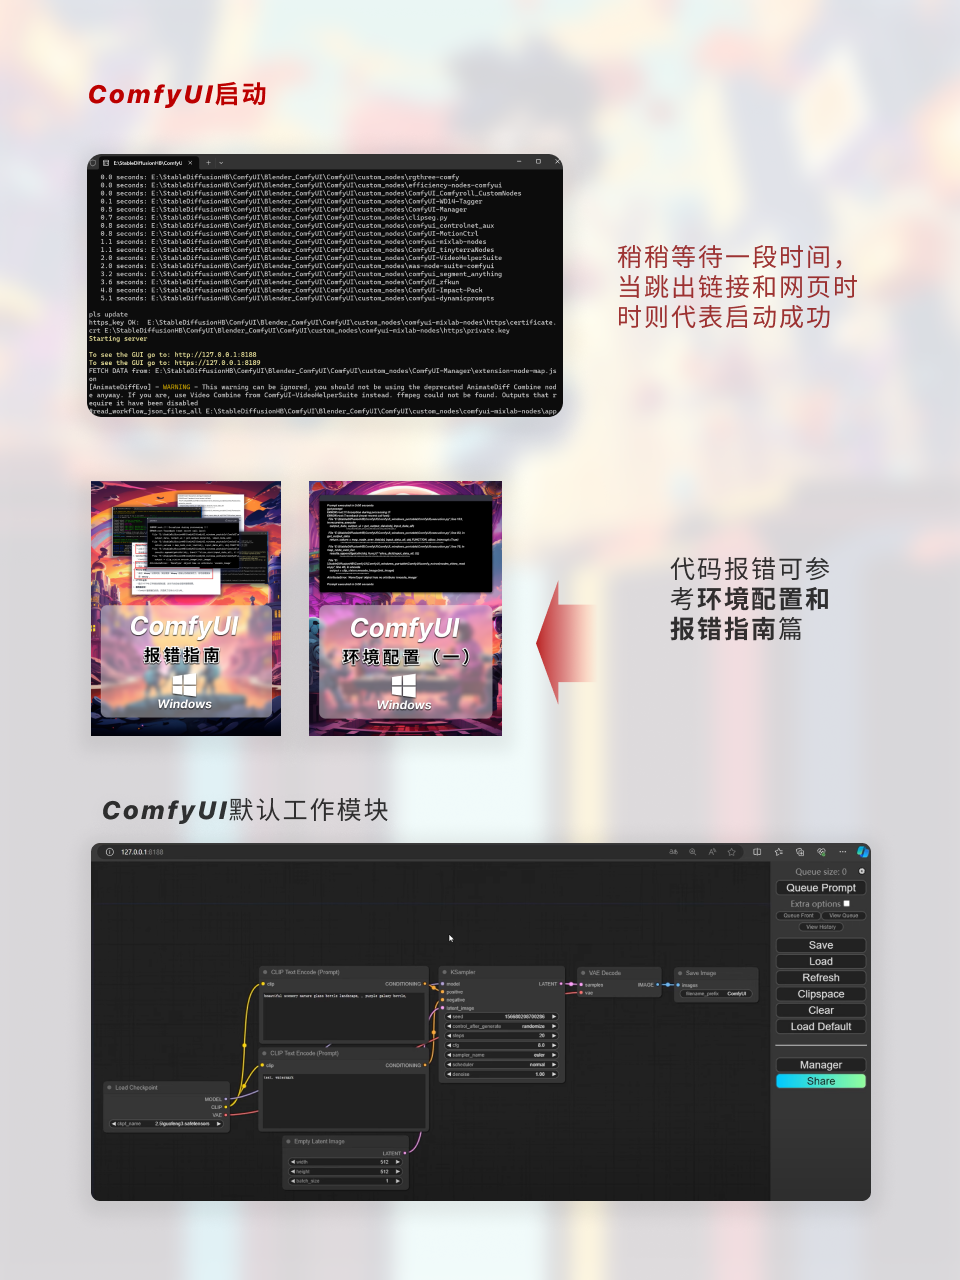Click the Queue Prompt button
Viewport: 960px width, 1280px height.
(x=821, y=888)
